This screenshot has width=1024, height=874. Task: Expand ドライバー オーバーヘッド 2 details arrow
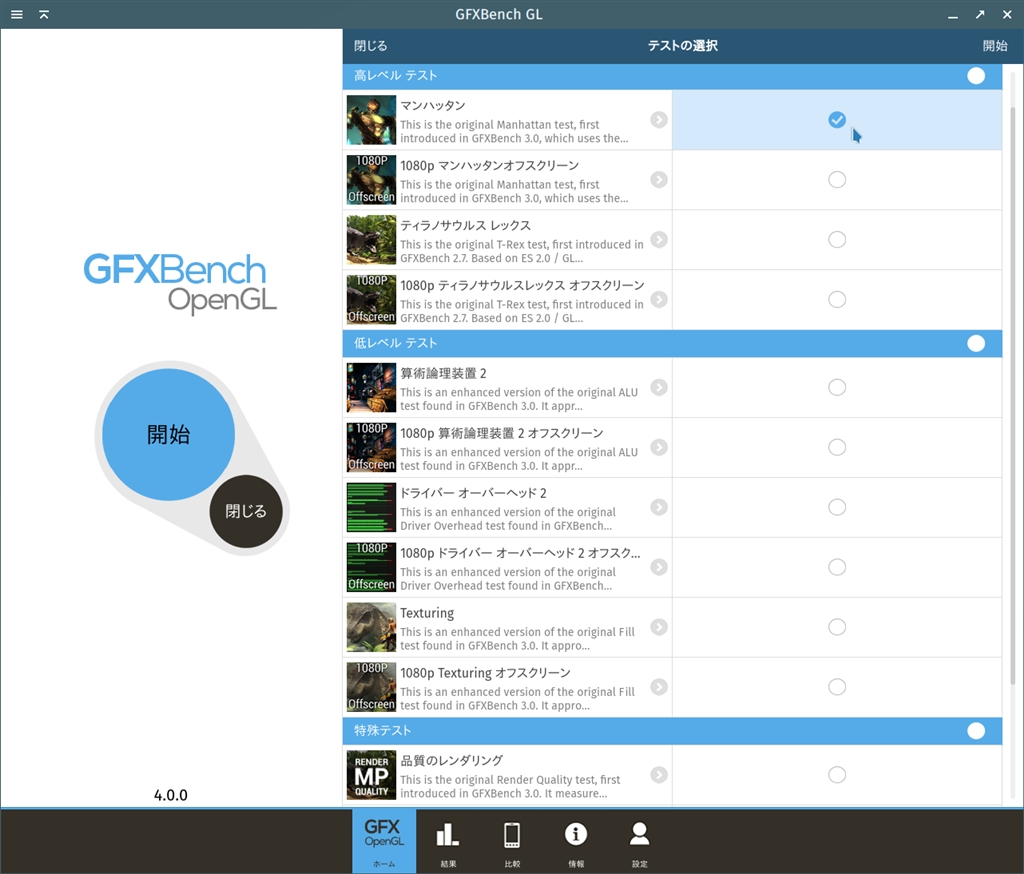pos(659,507)
